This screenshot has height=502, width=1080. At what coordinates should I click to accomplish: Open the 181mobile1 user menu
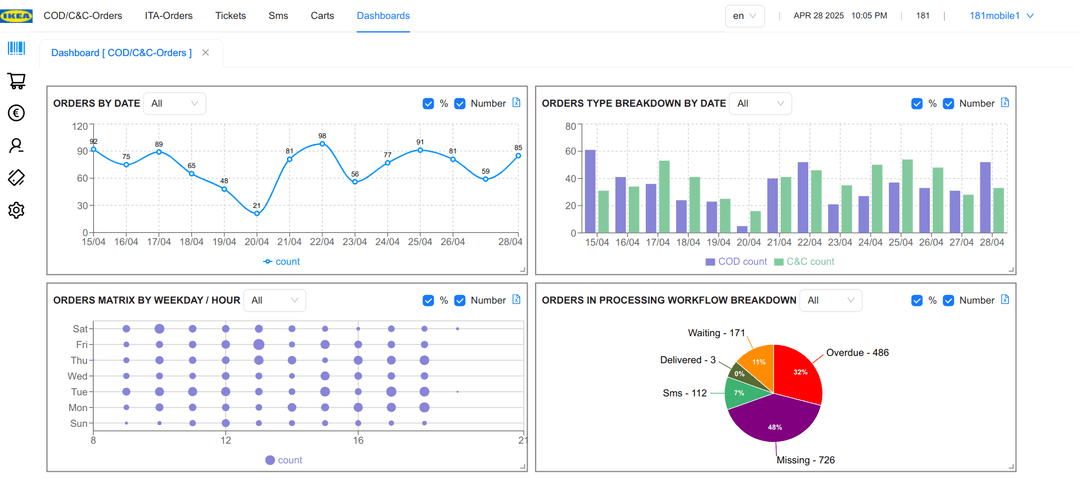pos(1001,16)
